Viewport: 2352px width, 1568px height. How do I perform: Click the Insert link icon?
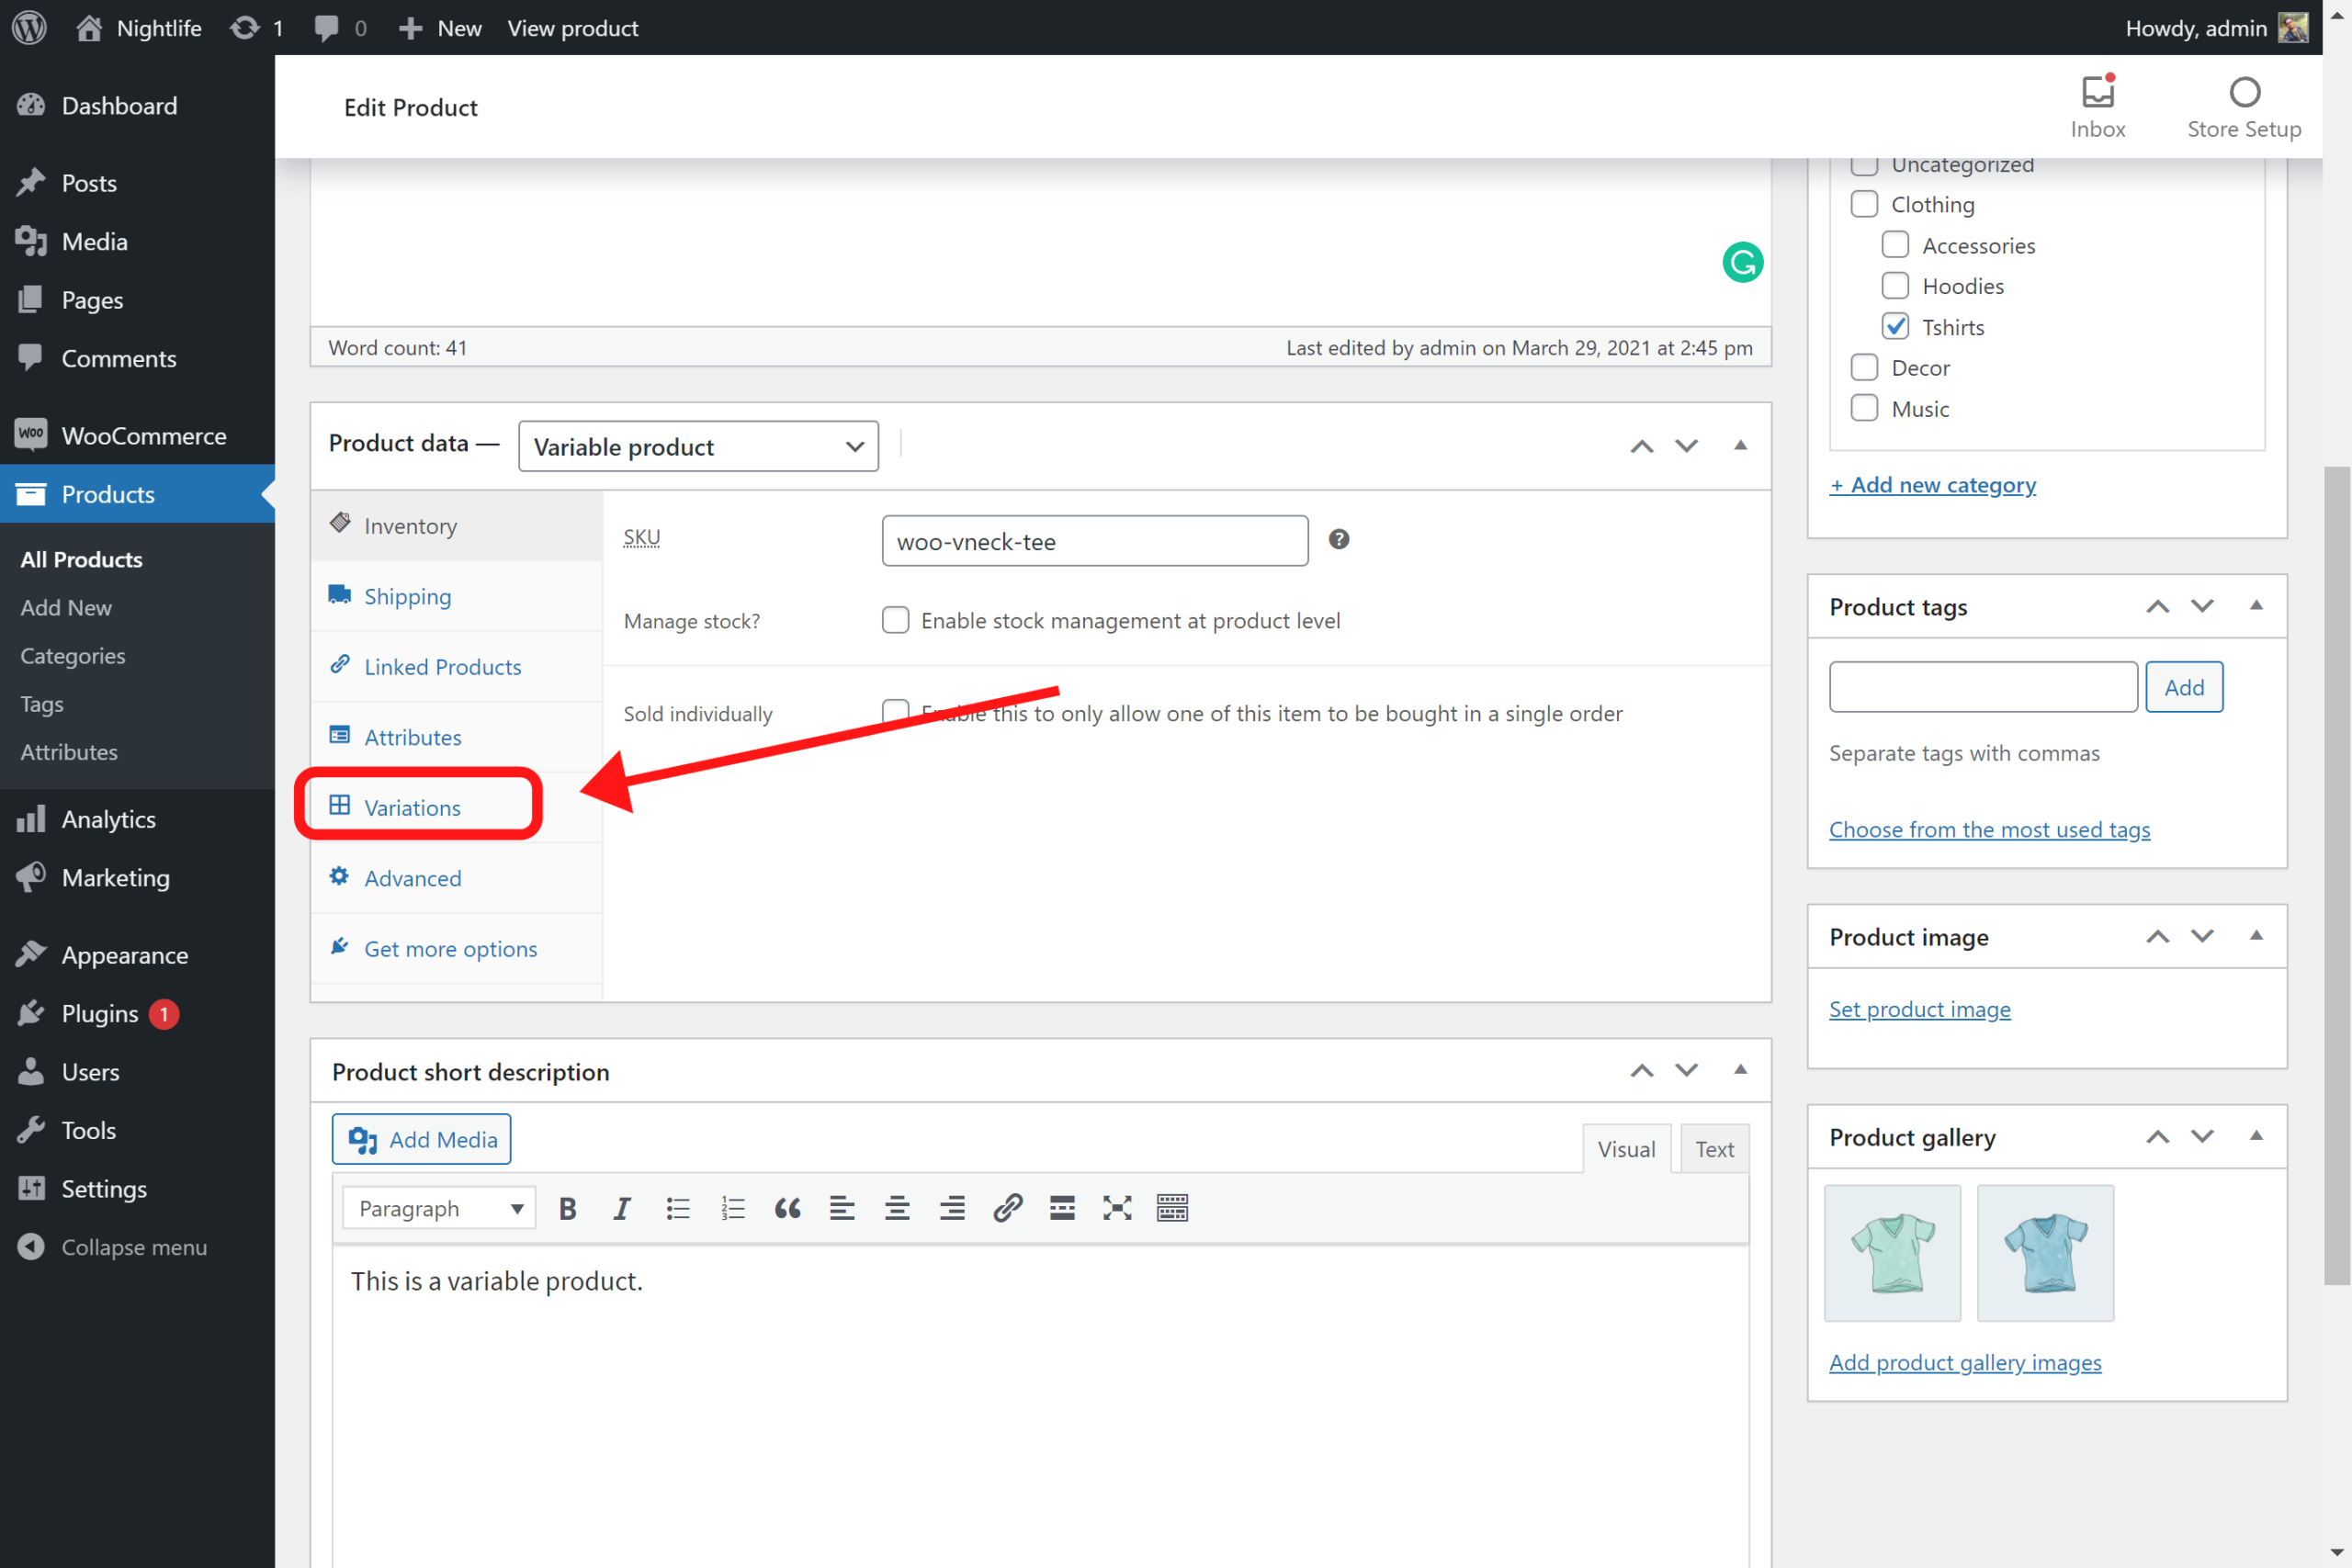pyautogui.click(x=1007, y=1208)
